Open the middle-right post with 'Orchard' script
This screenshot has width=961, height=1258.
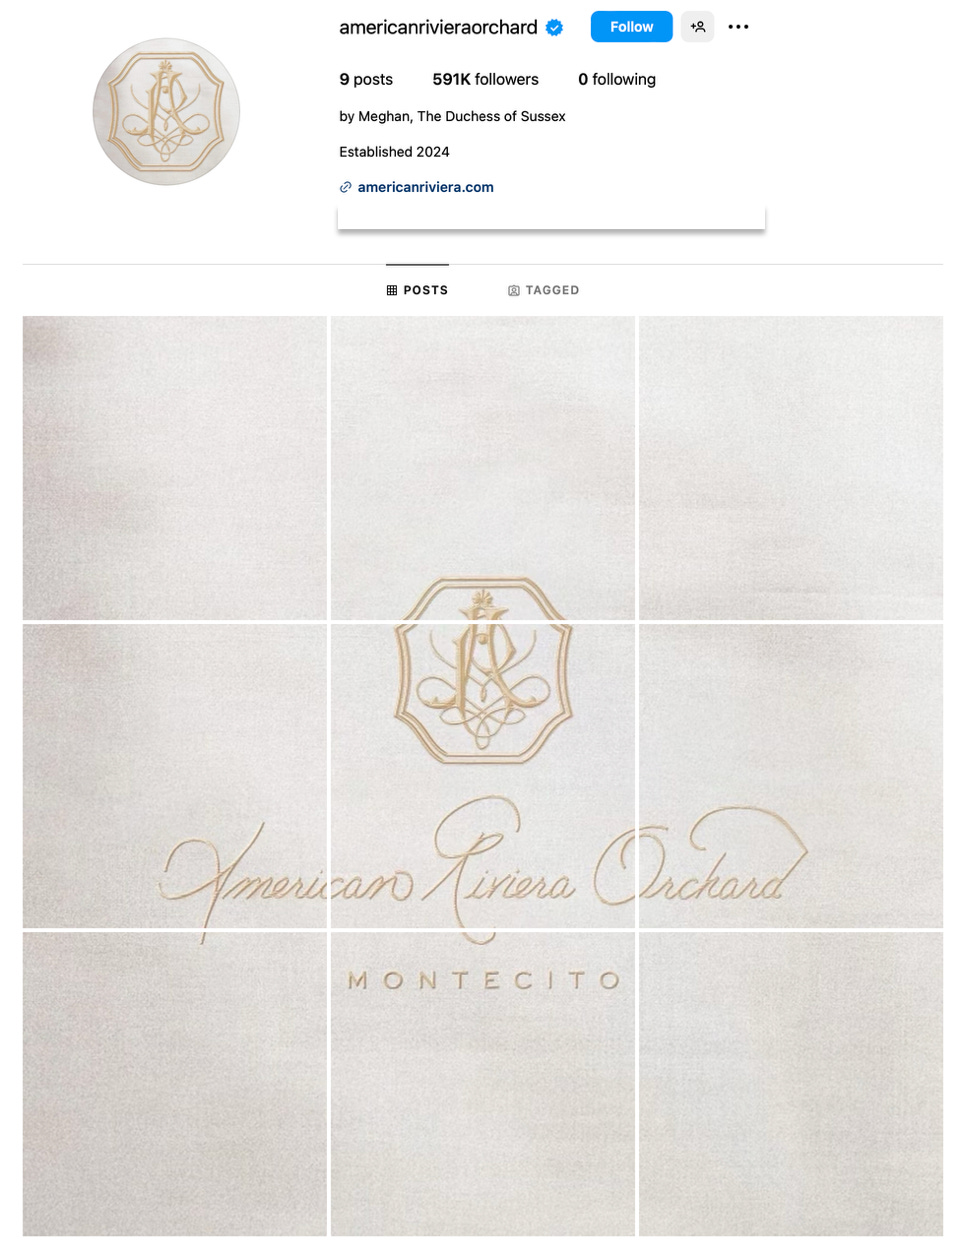tap(791, 776)
